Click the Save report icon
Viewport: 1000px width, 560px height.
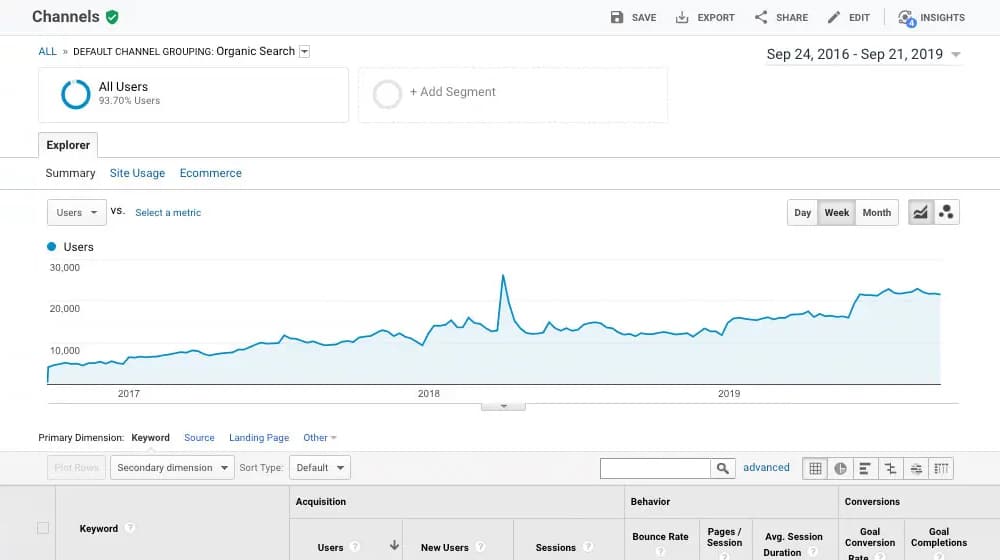point(617,17)
